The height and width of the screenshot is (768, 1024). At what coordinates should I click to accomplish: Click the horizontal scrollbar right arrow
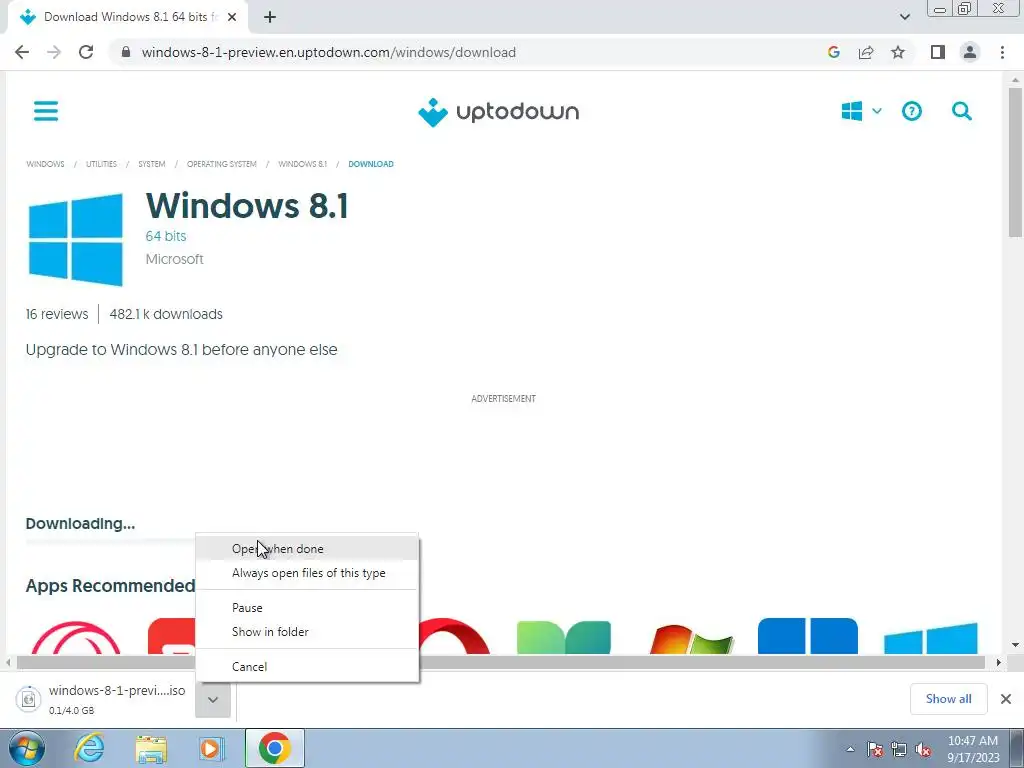pos(998,663)
